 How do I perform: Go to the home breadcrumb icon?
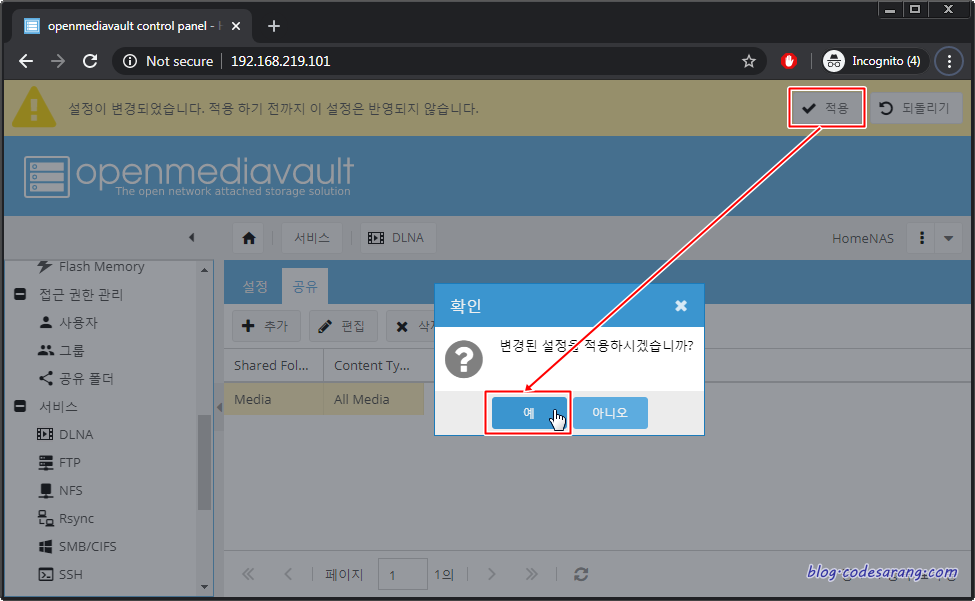click(x=249, y=238)
